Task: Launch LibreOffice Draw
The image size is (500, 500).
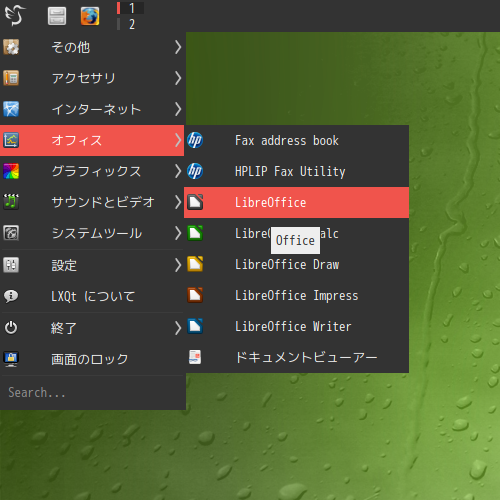Action: pos(296,264)
